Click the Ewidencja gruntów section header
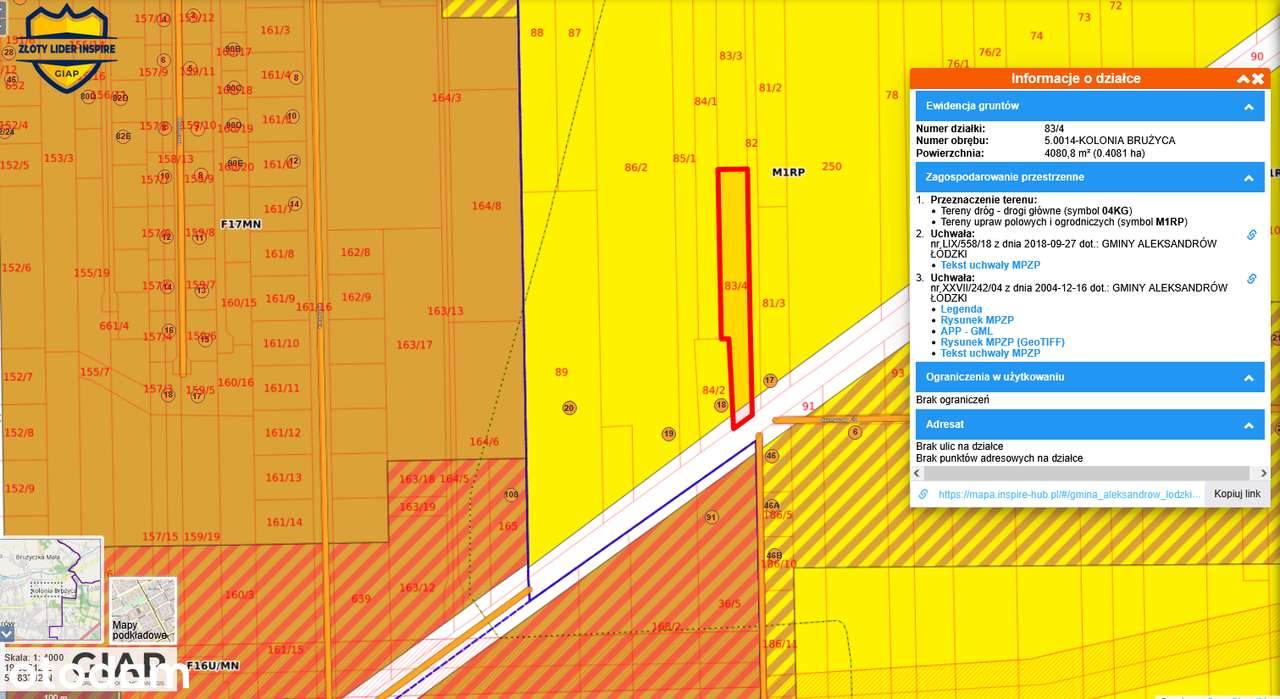 click(1090, 106)
